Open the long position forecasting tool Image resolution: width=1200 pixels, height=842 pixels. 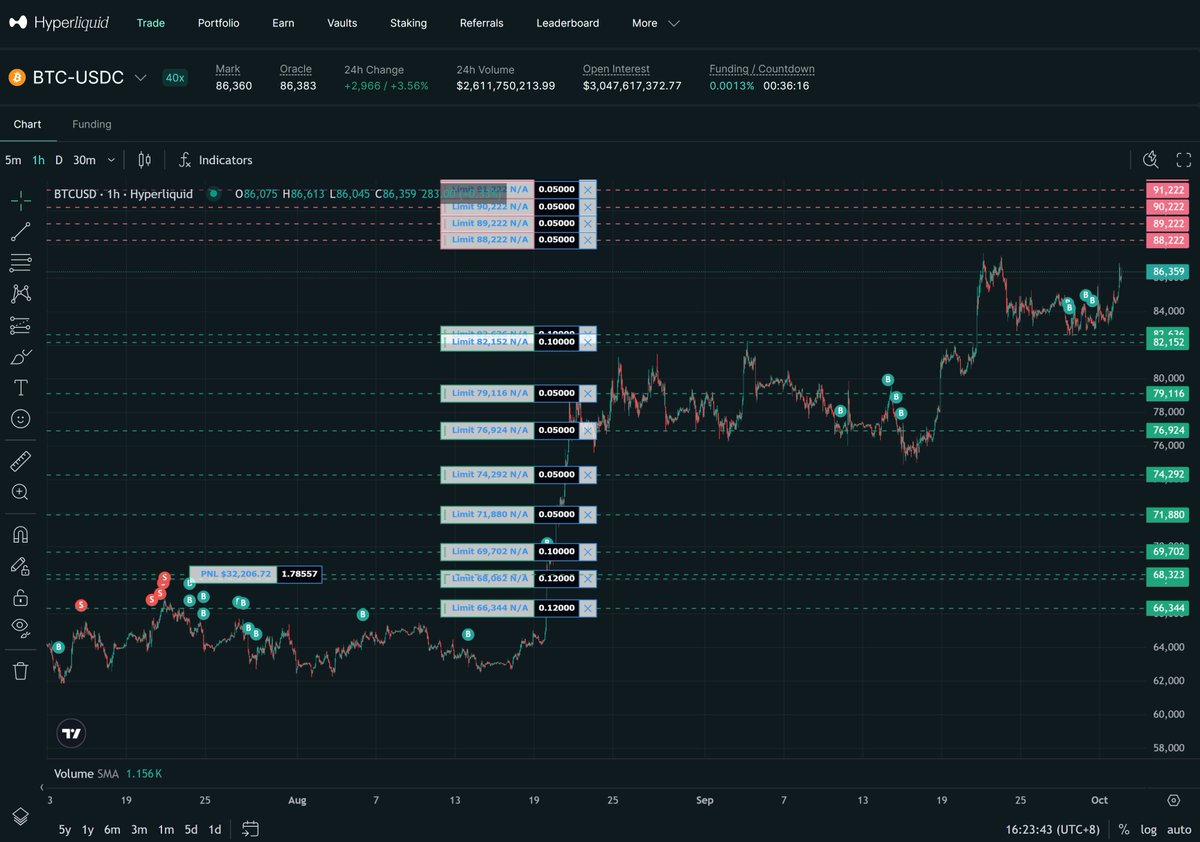(20, 325)
